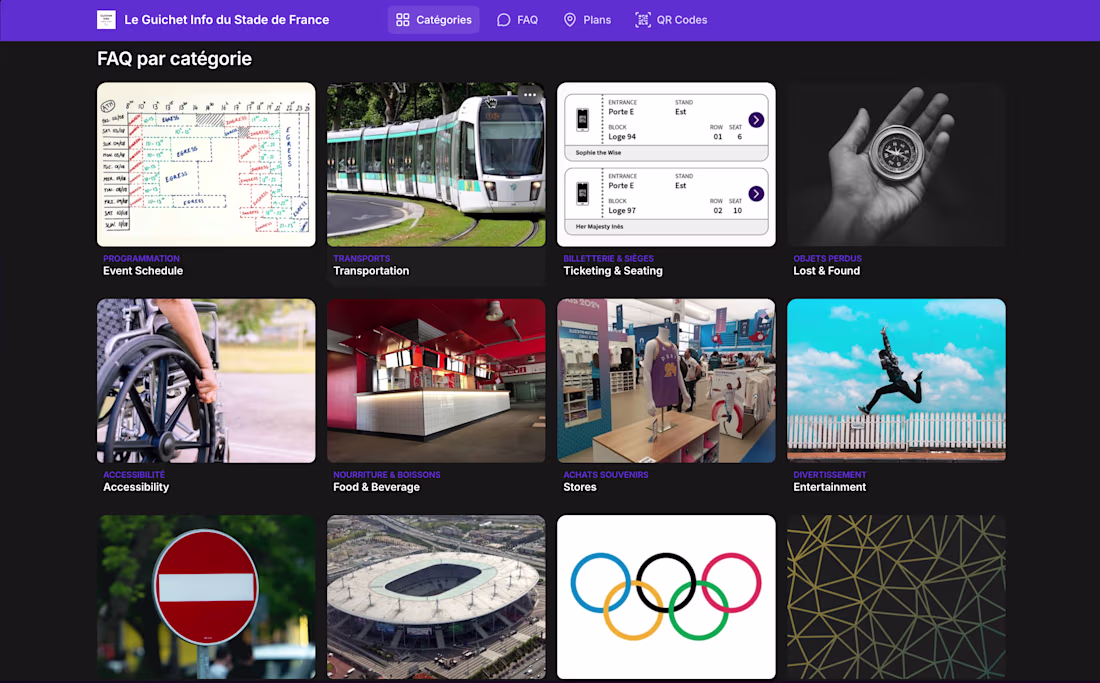Click the TRANSPORTS label

pos(361,258)
